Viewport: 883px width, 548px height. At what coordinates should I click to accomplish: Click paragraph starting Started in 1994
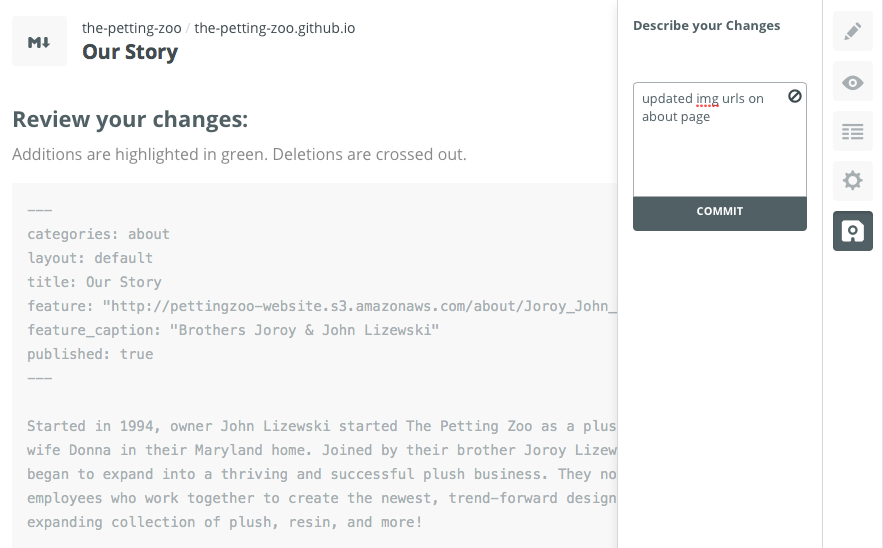point(320,474)
